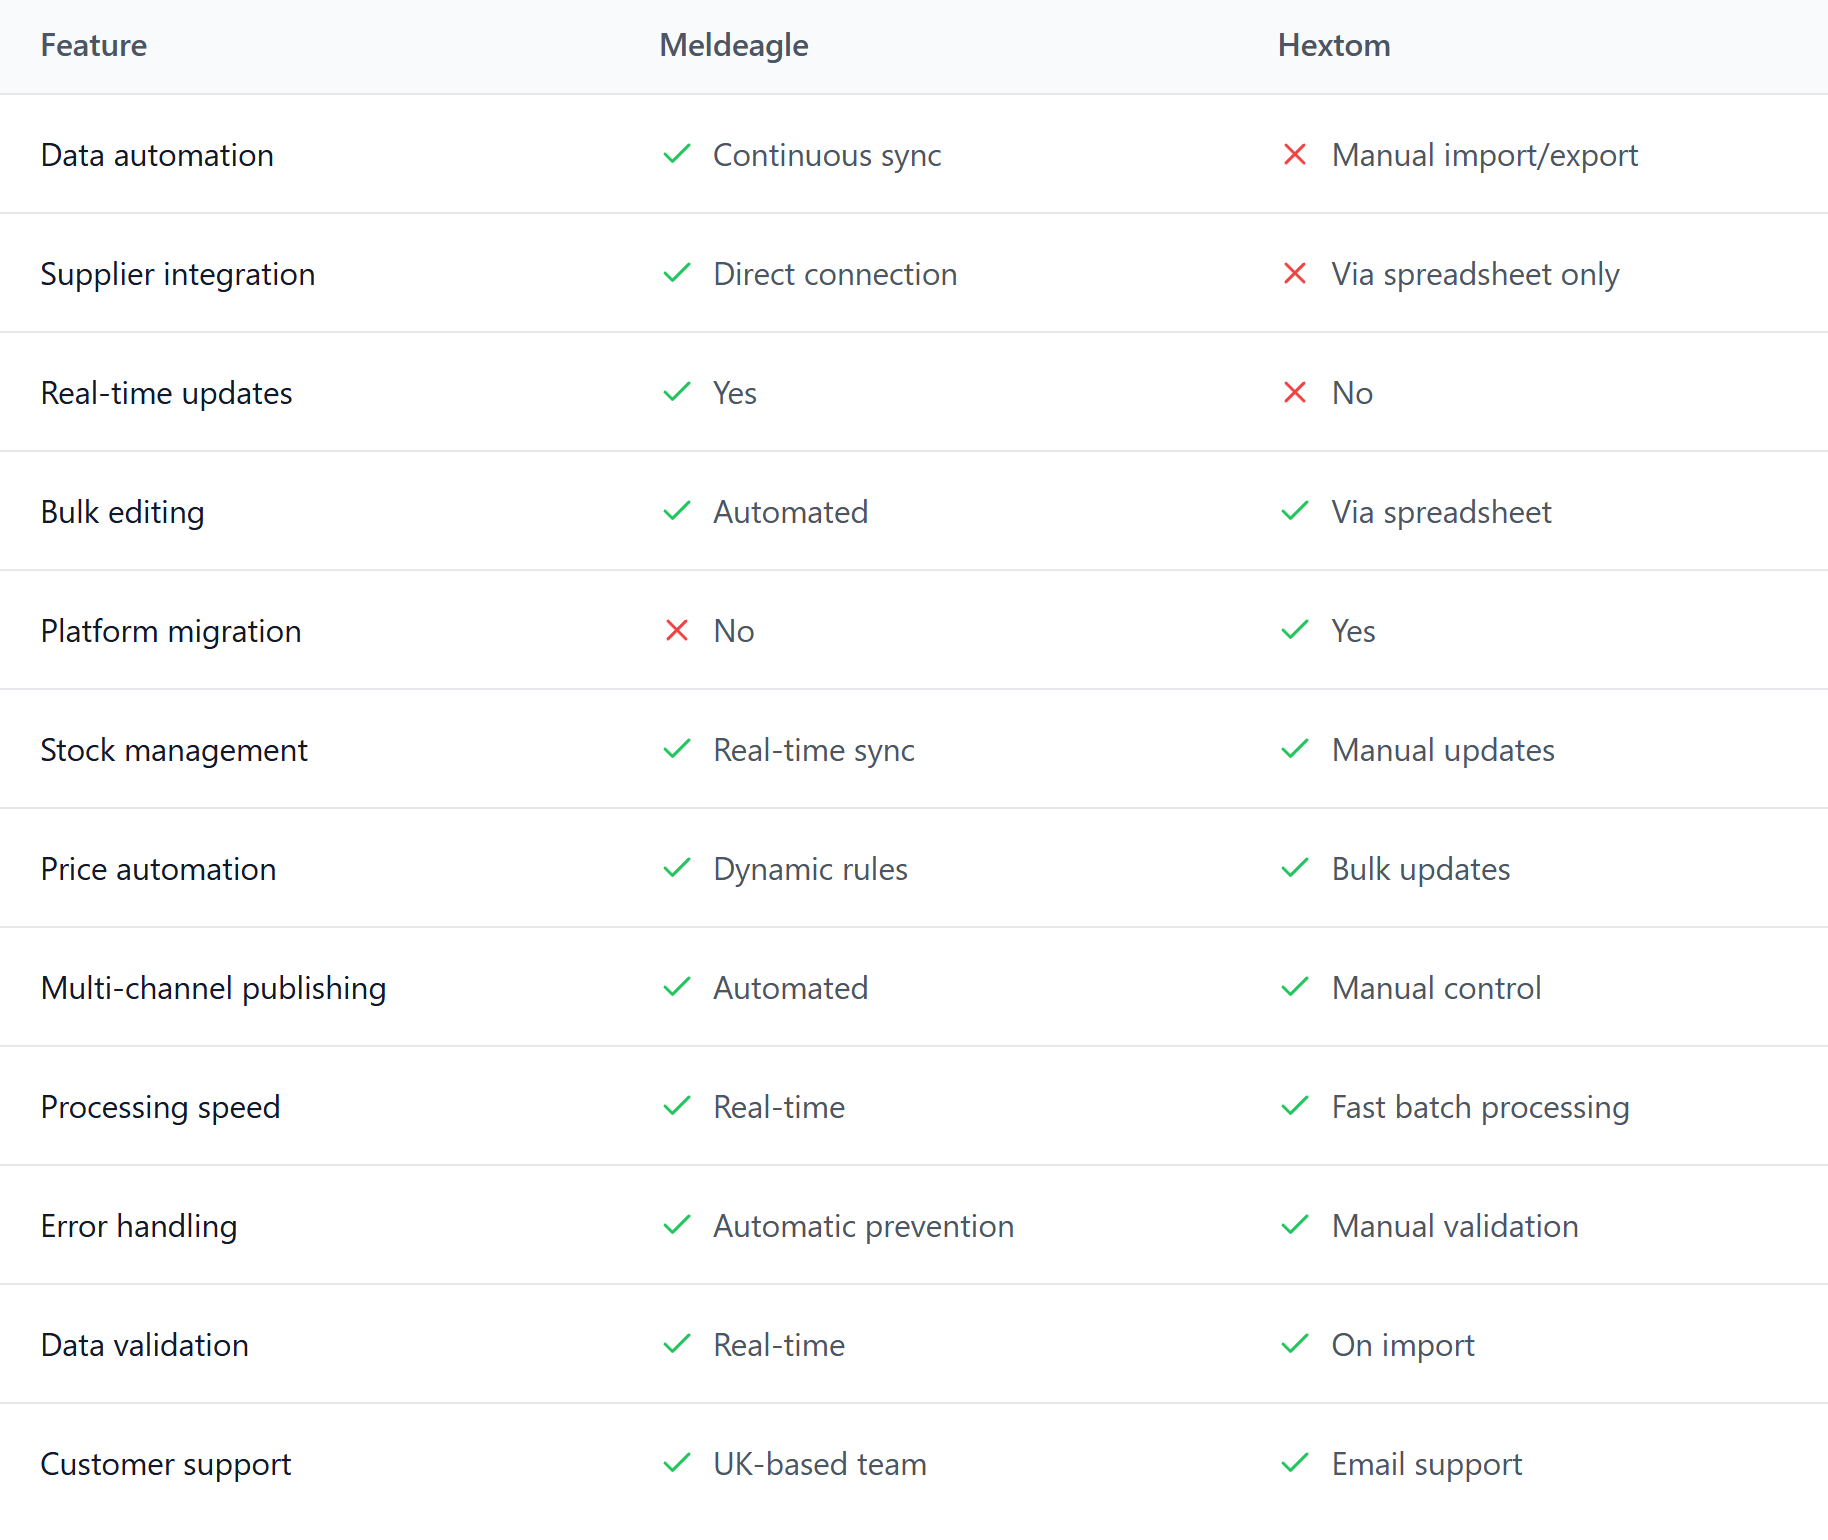Click red cross beside Manual import/export
The height and width of the screenshot is (1540, 1828).
click(1295, 154)
